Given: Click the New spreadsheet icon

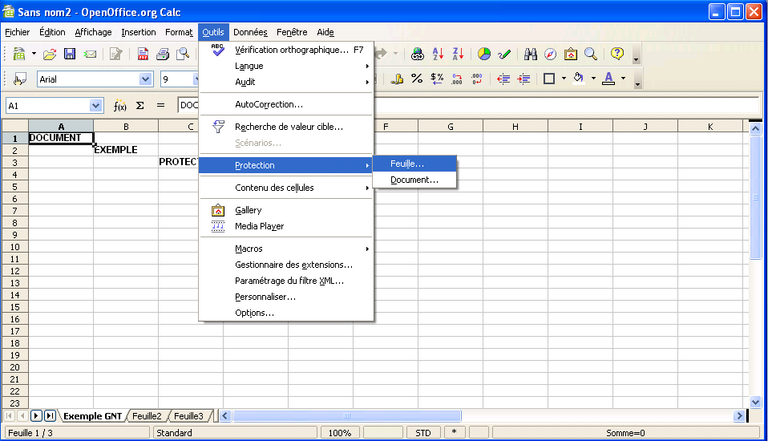Looking at the screenshot, I should pos(19,54).
